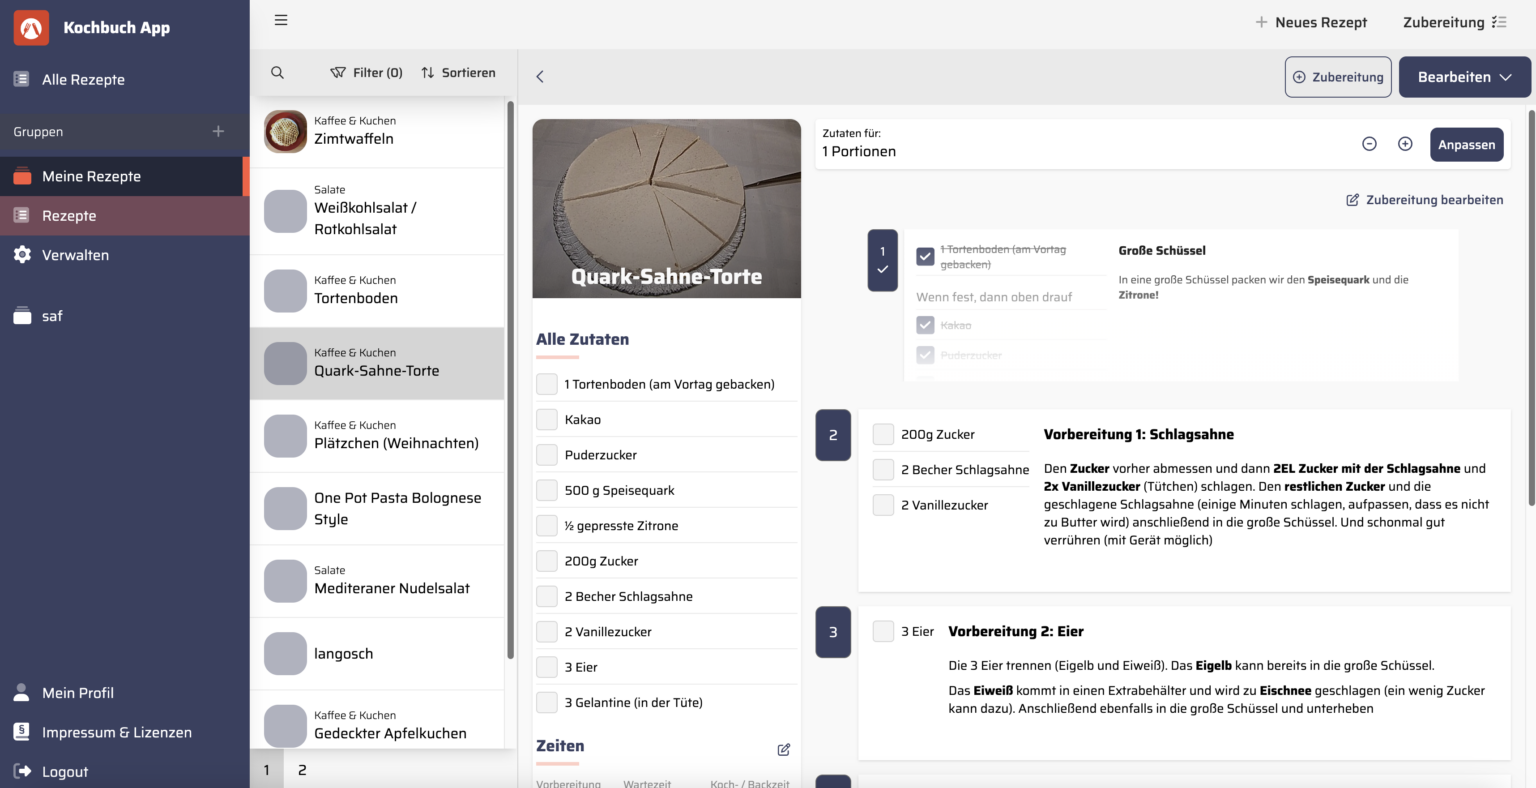Check 200g Zucker in step 2
The width and height of the screenshot is (1536, 788).
click(x=883, y=435)
